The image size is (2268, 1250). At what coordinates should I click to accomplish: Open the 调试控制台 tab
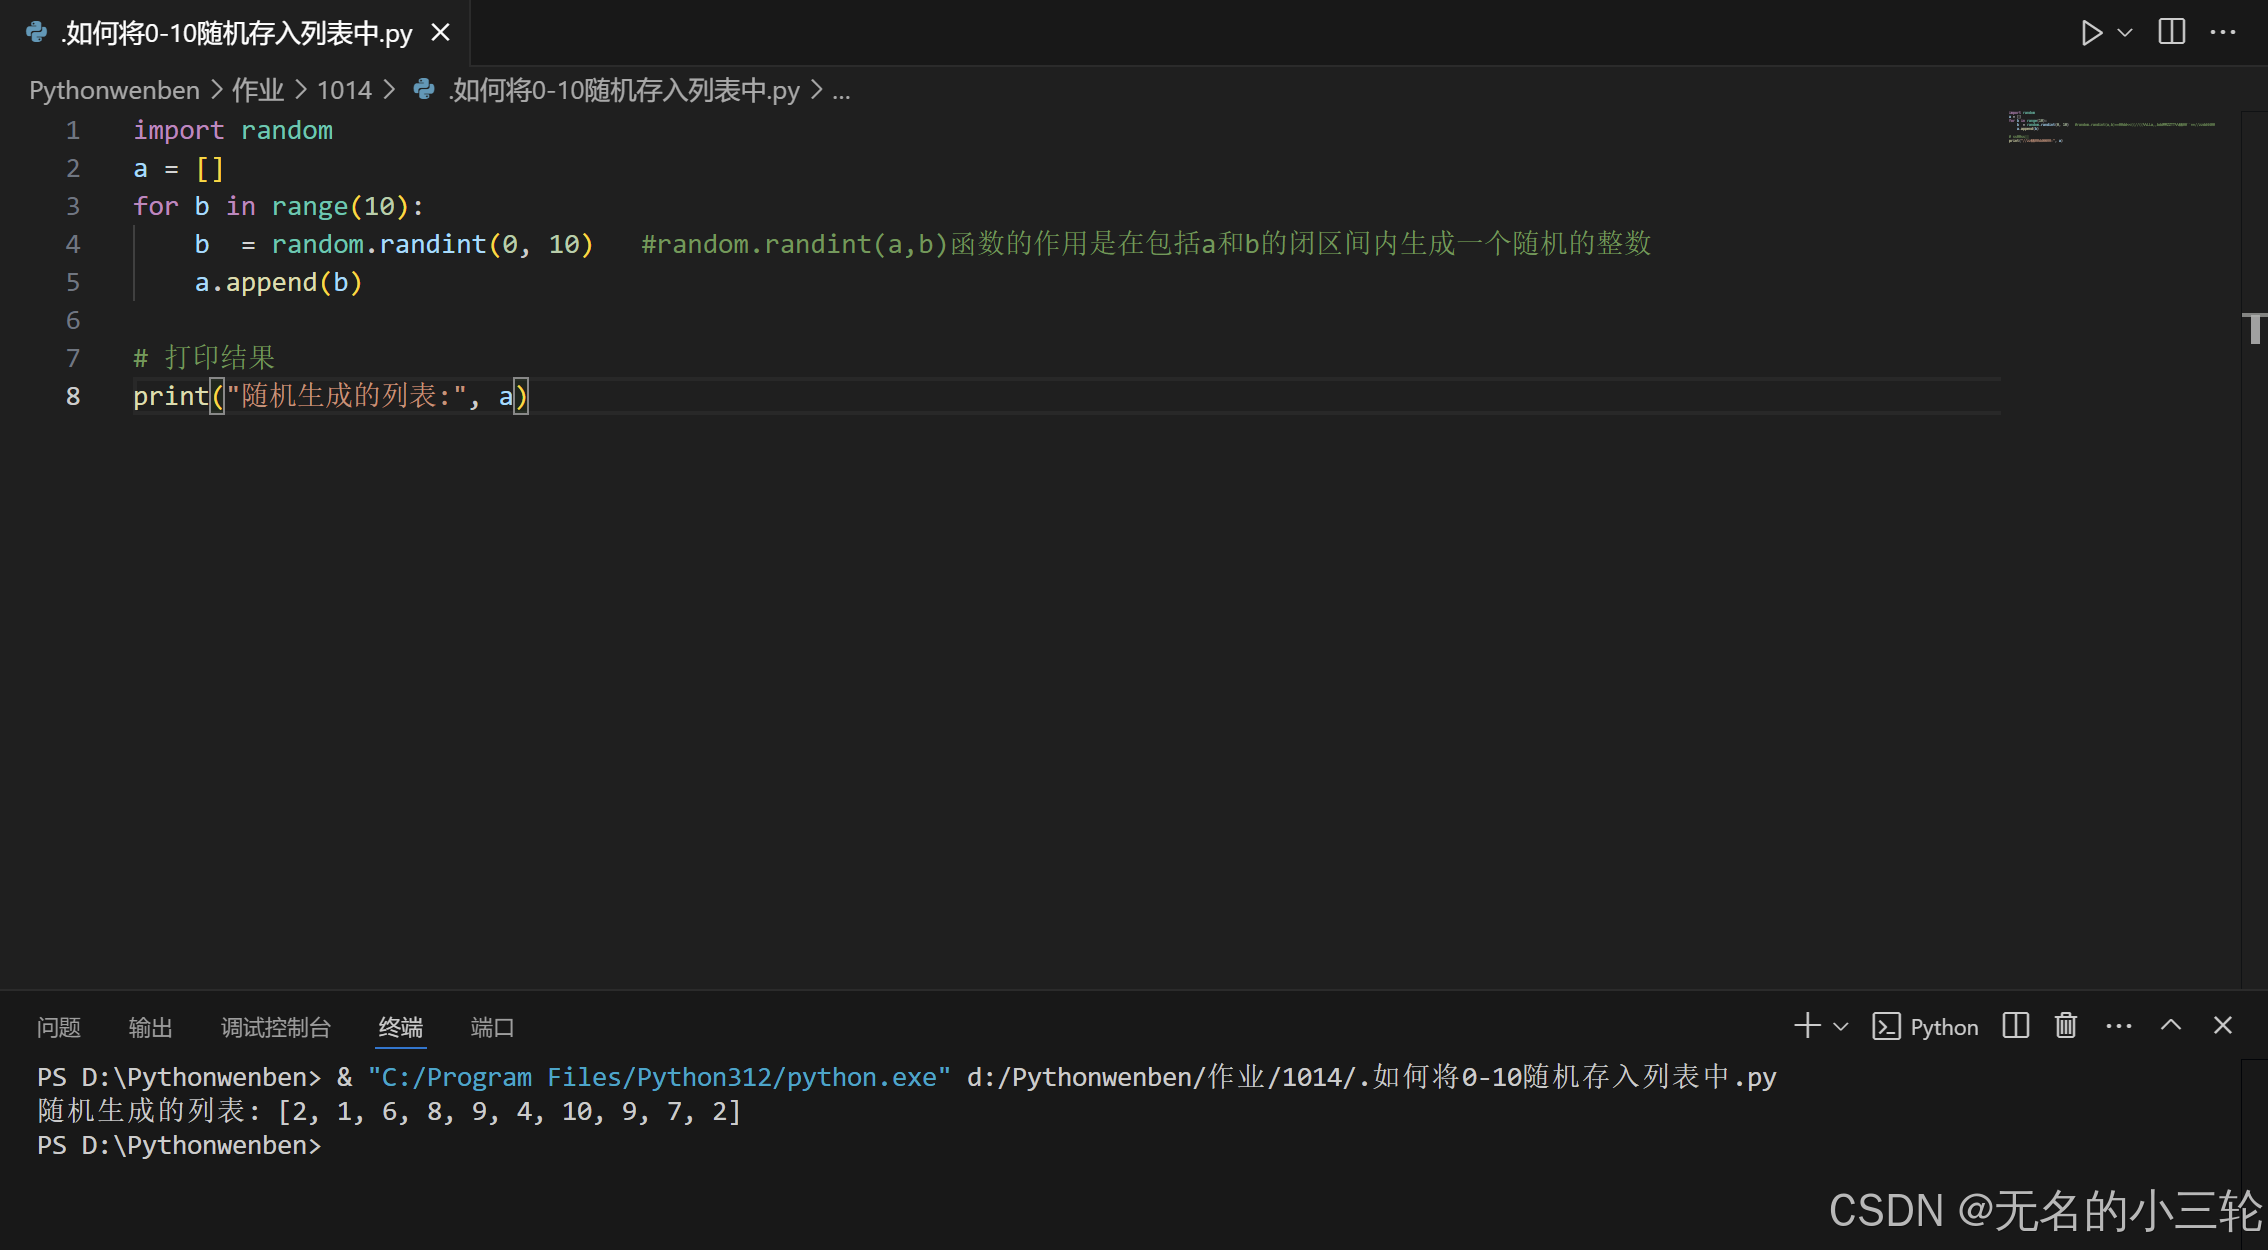coord(275,1027)
